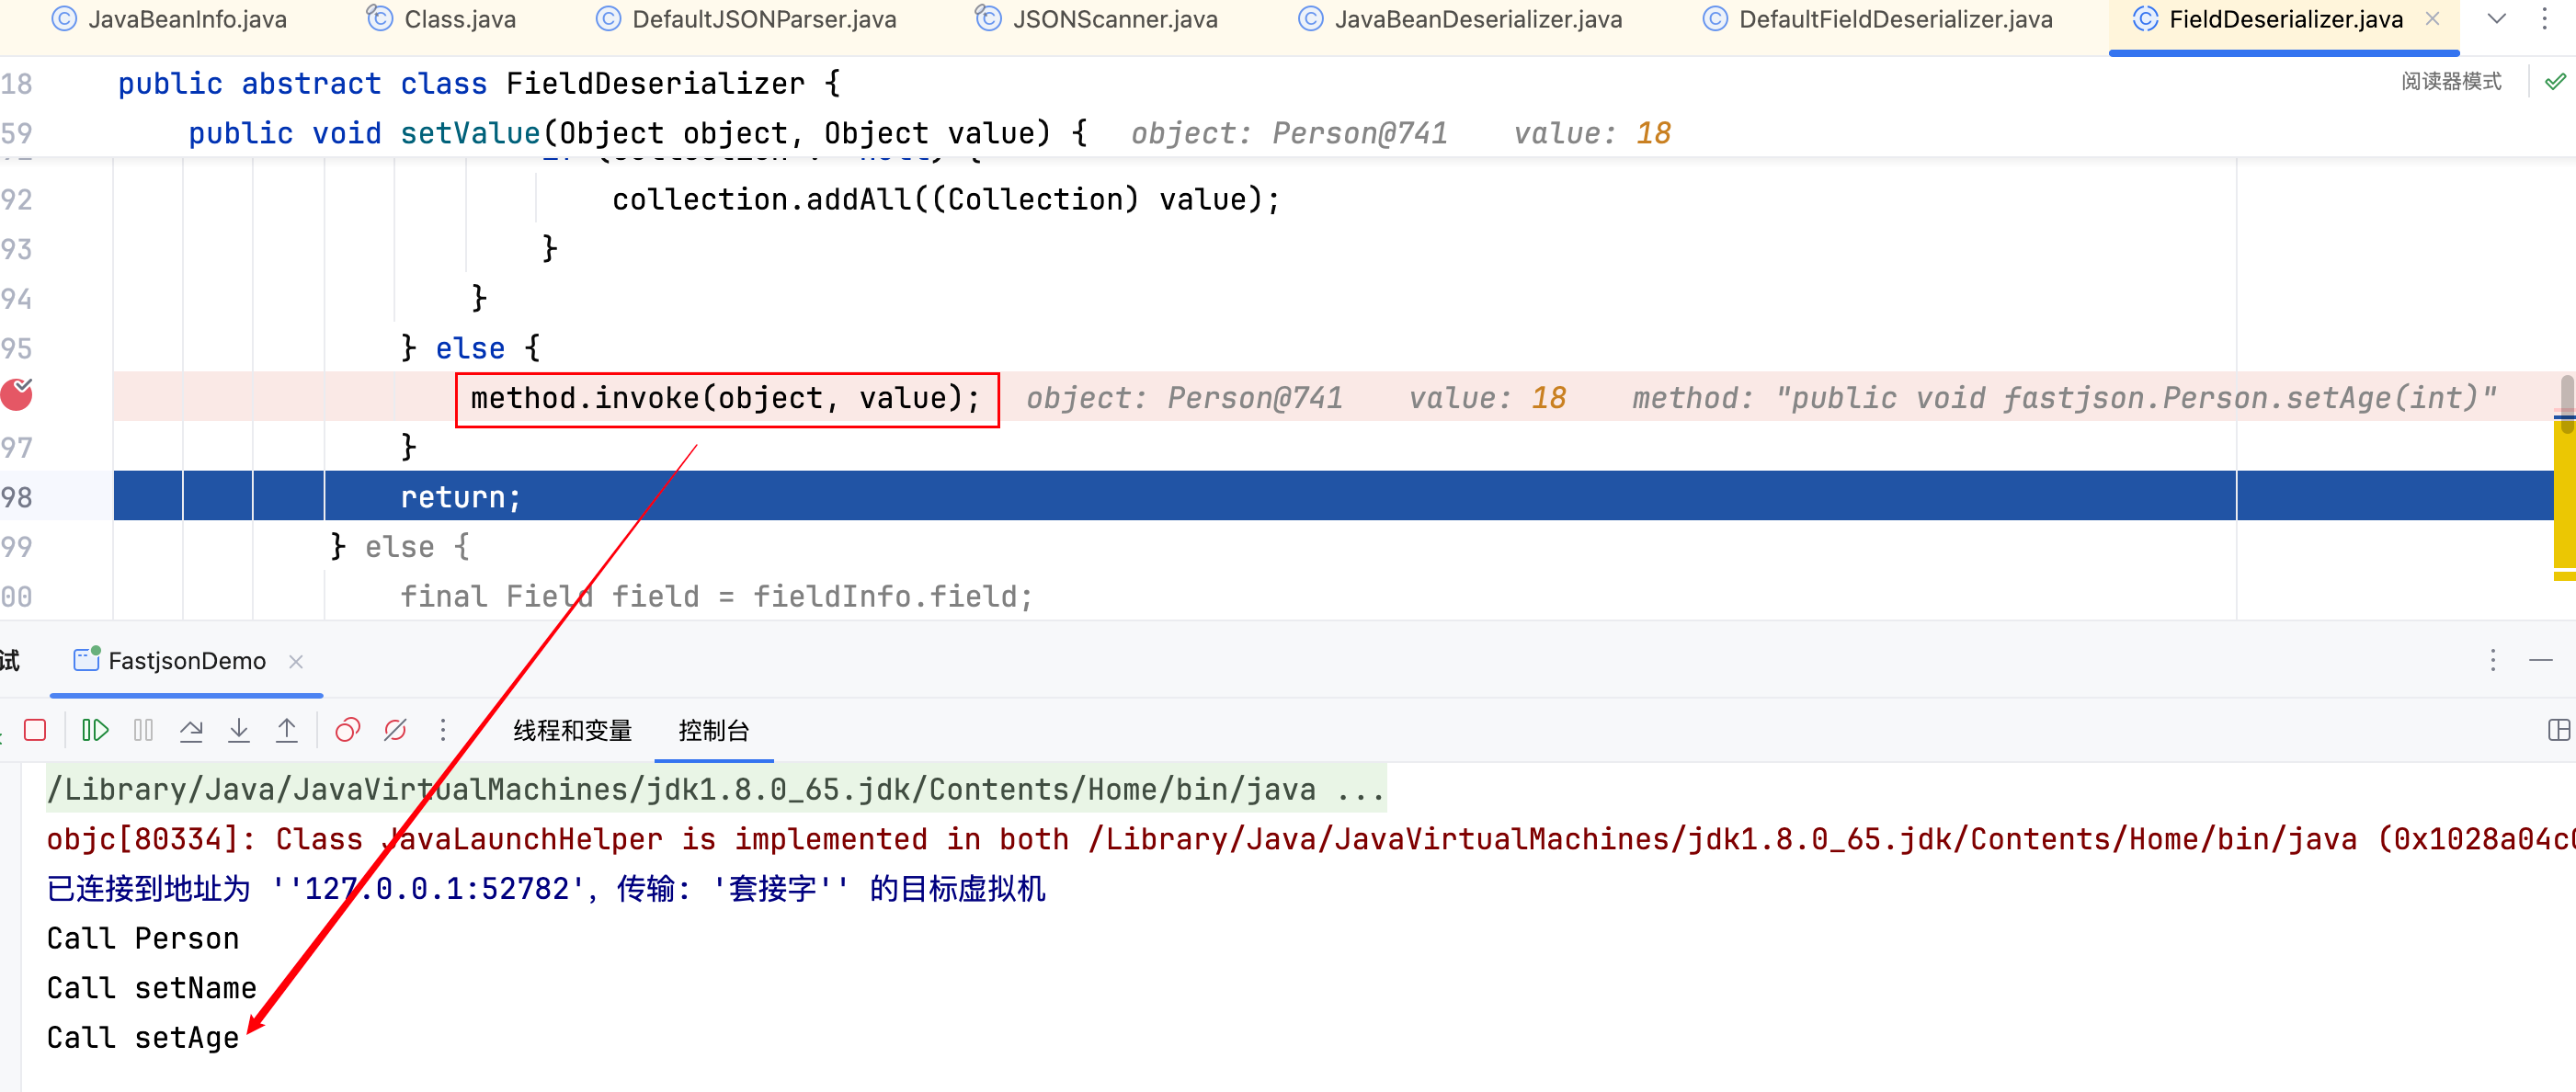
Task: Click the pause program icon
Action: click(x=143, y=730)
